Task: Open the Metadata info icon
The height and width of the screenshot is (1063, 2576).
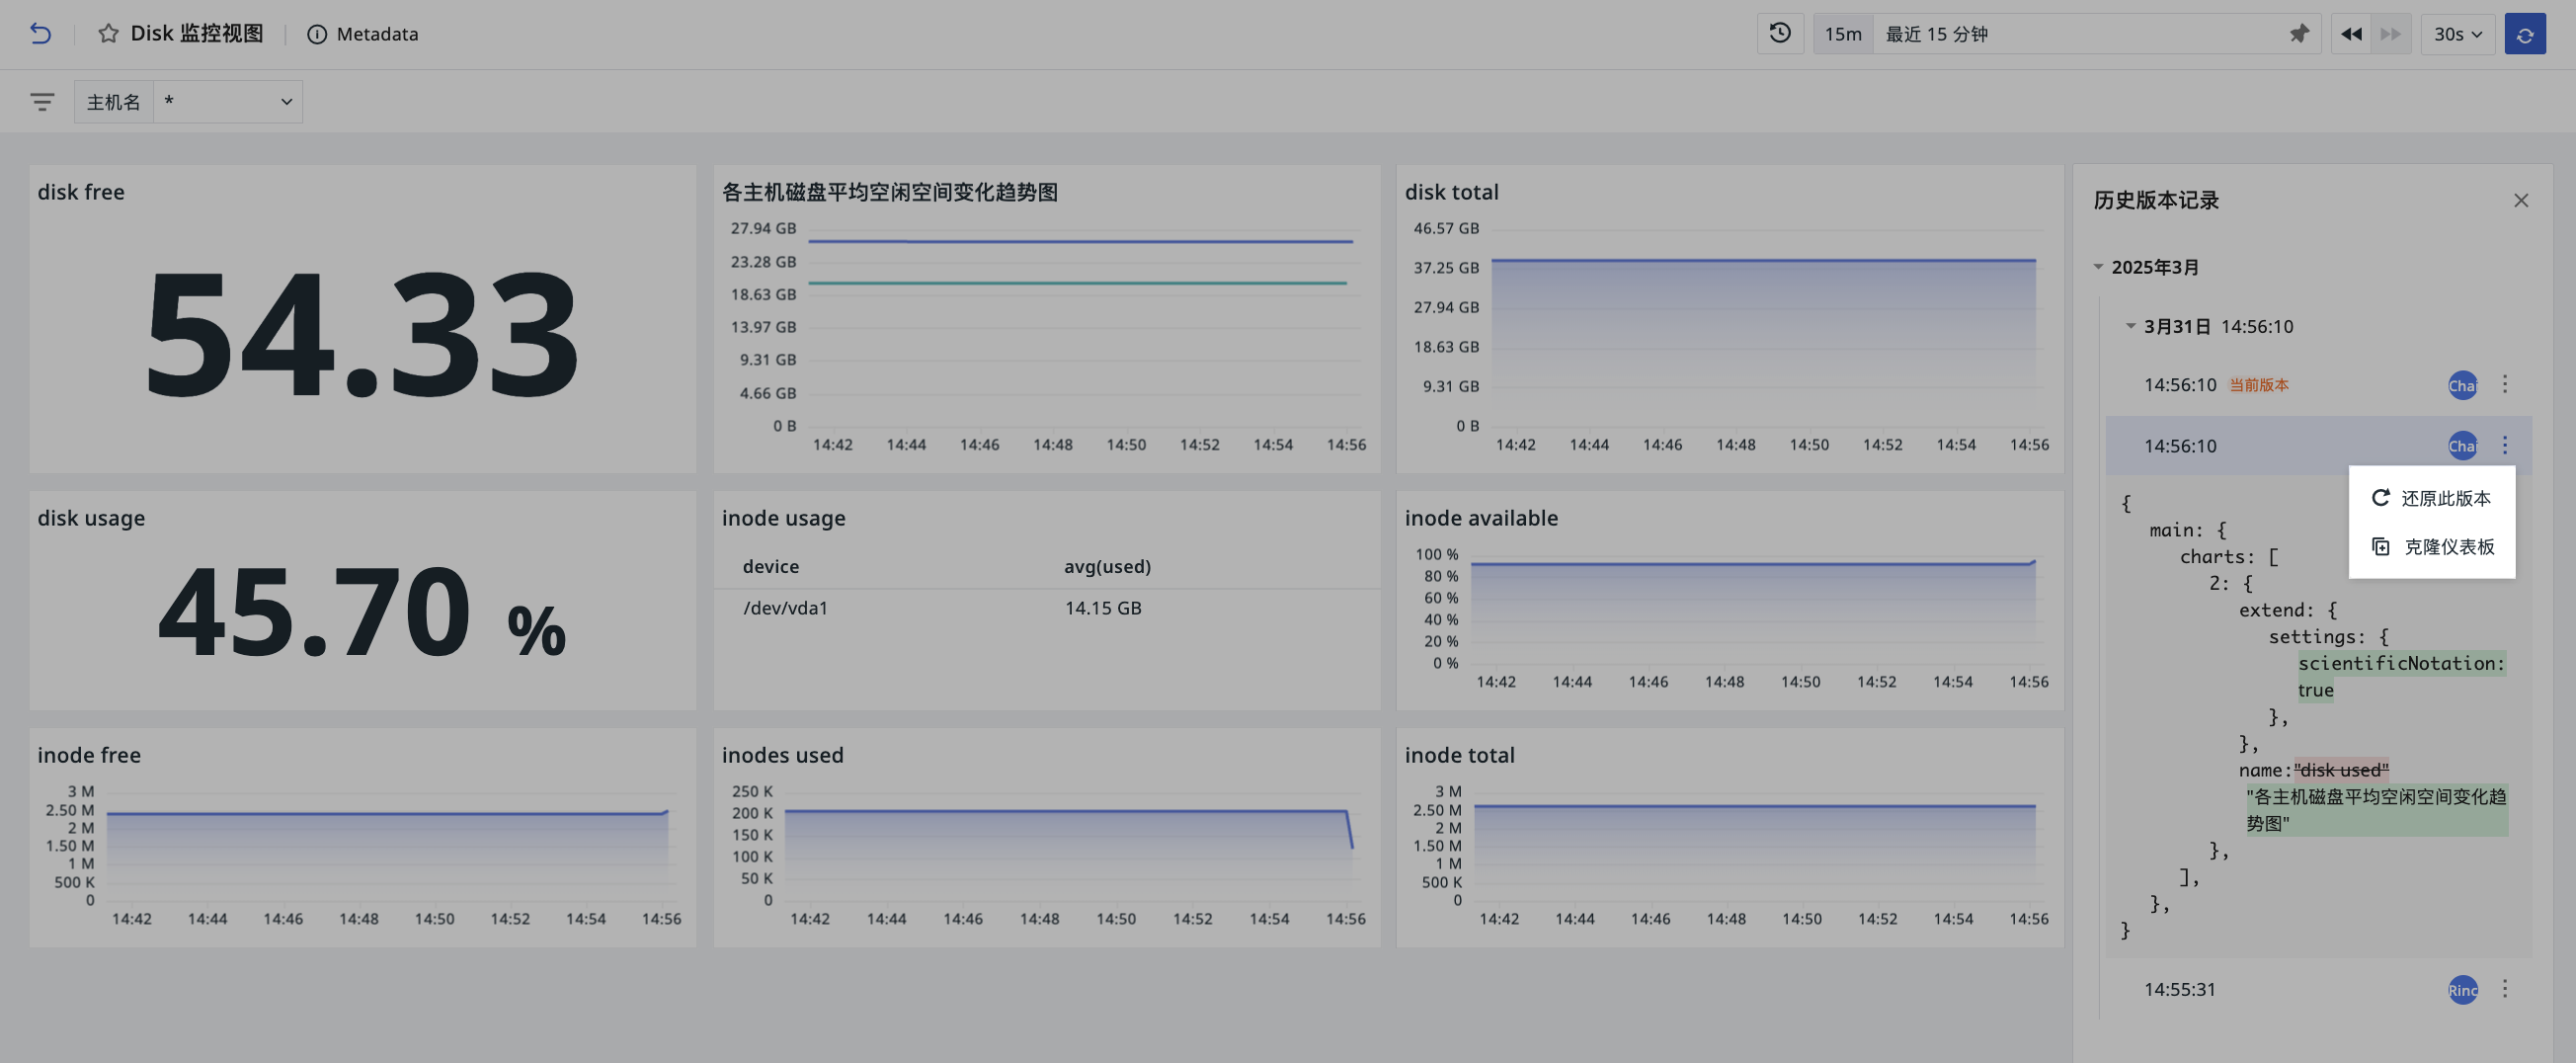Action: 317,34
